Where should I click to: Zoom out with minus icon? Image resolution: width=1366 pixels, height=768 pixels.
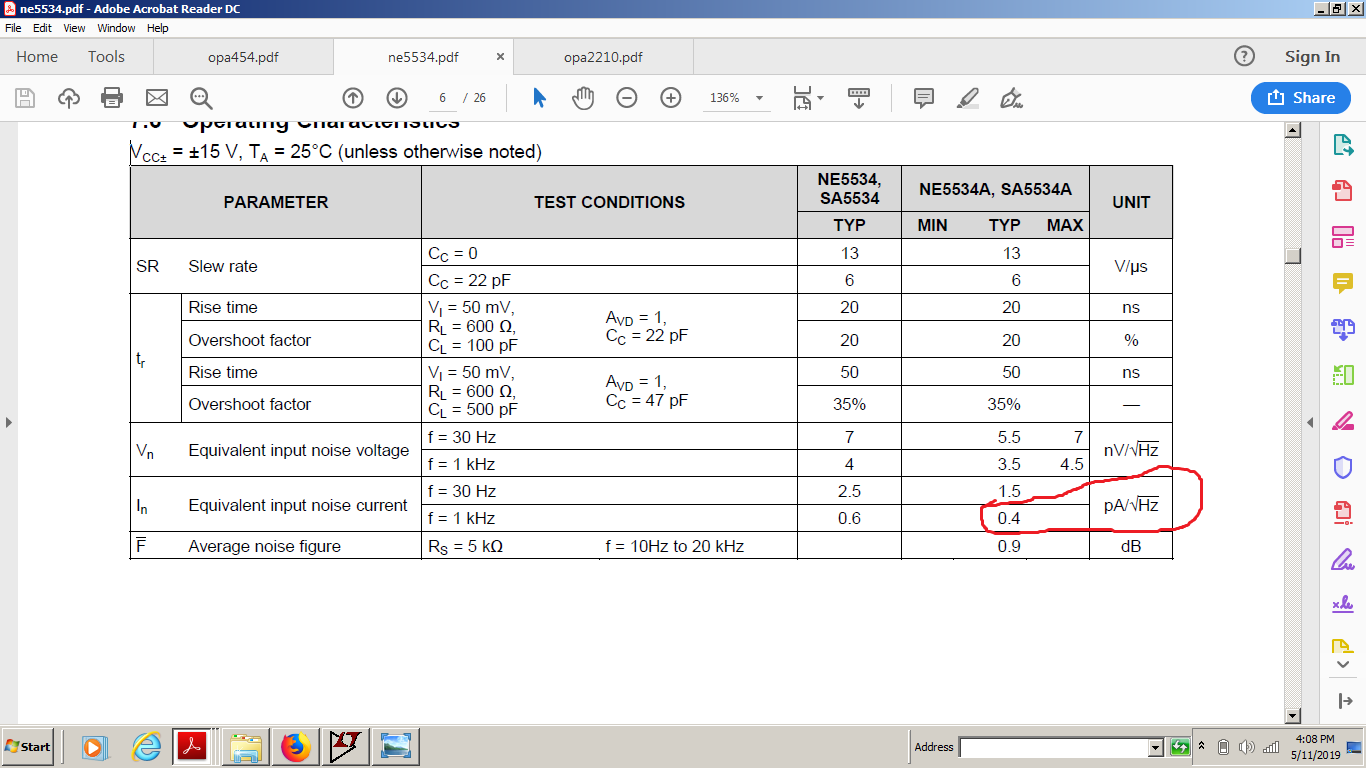click(626, 98)
